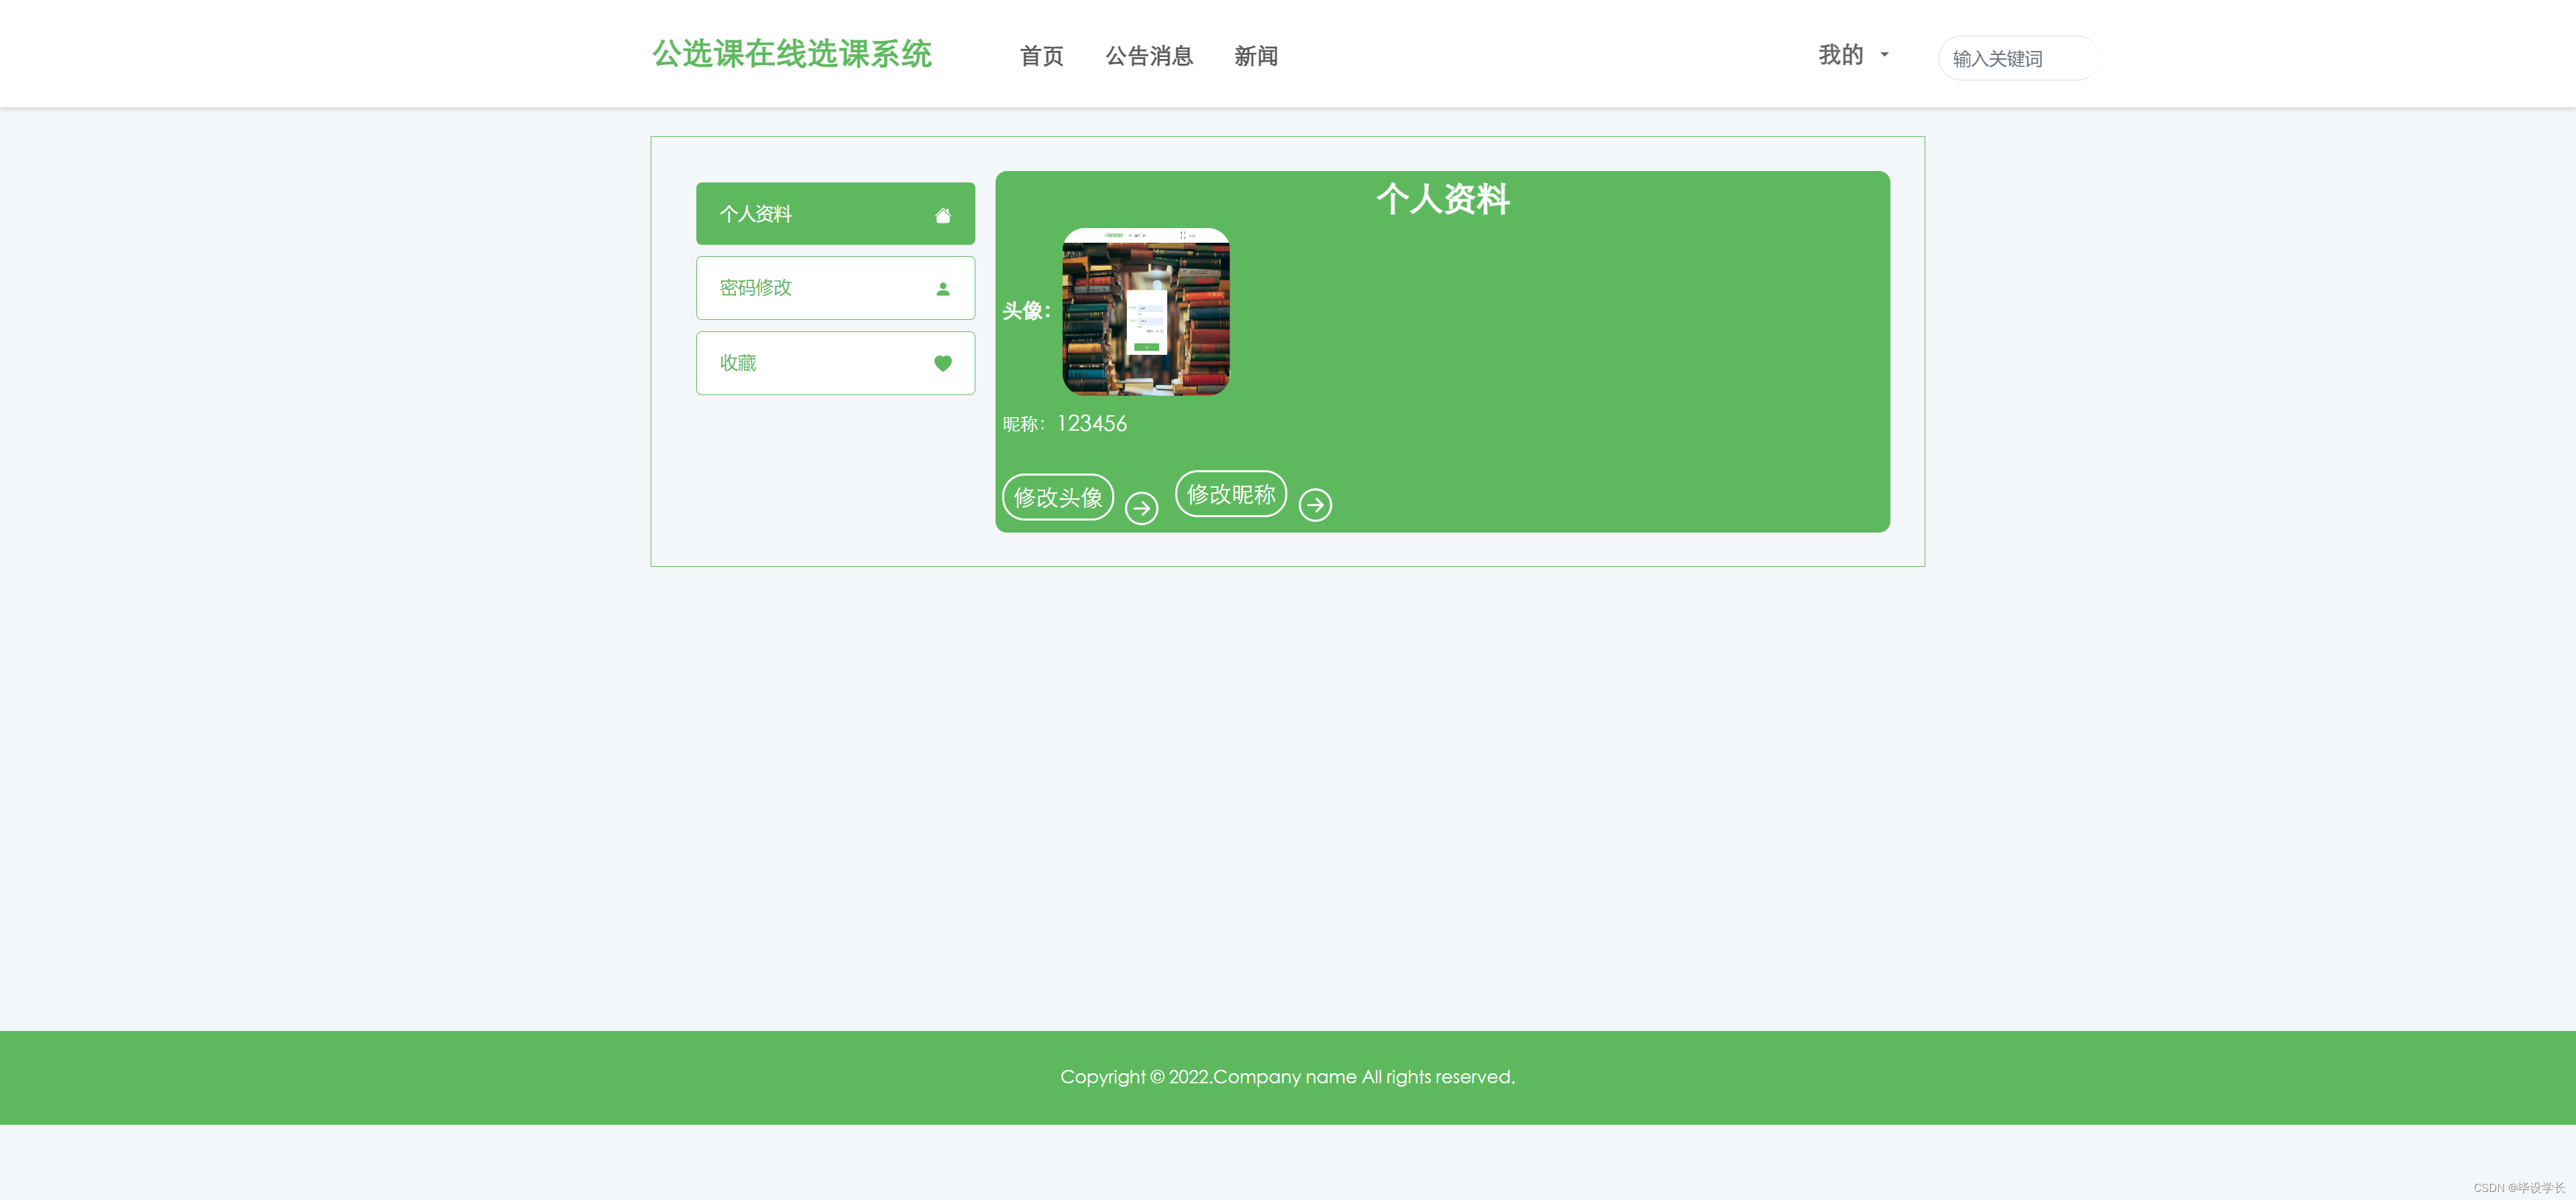Screen dimensions: 2576x1200
Task: Click the heart icon on 收藏 item
Action: click(x=943, y=363)
